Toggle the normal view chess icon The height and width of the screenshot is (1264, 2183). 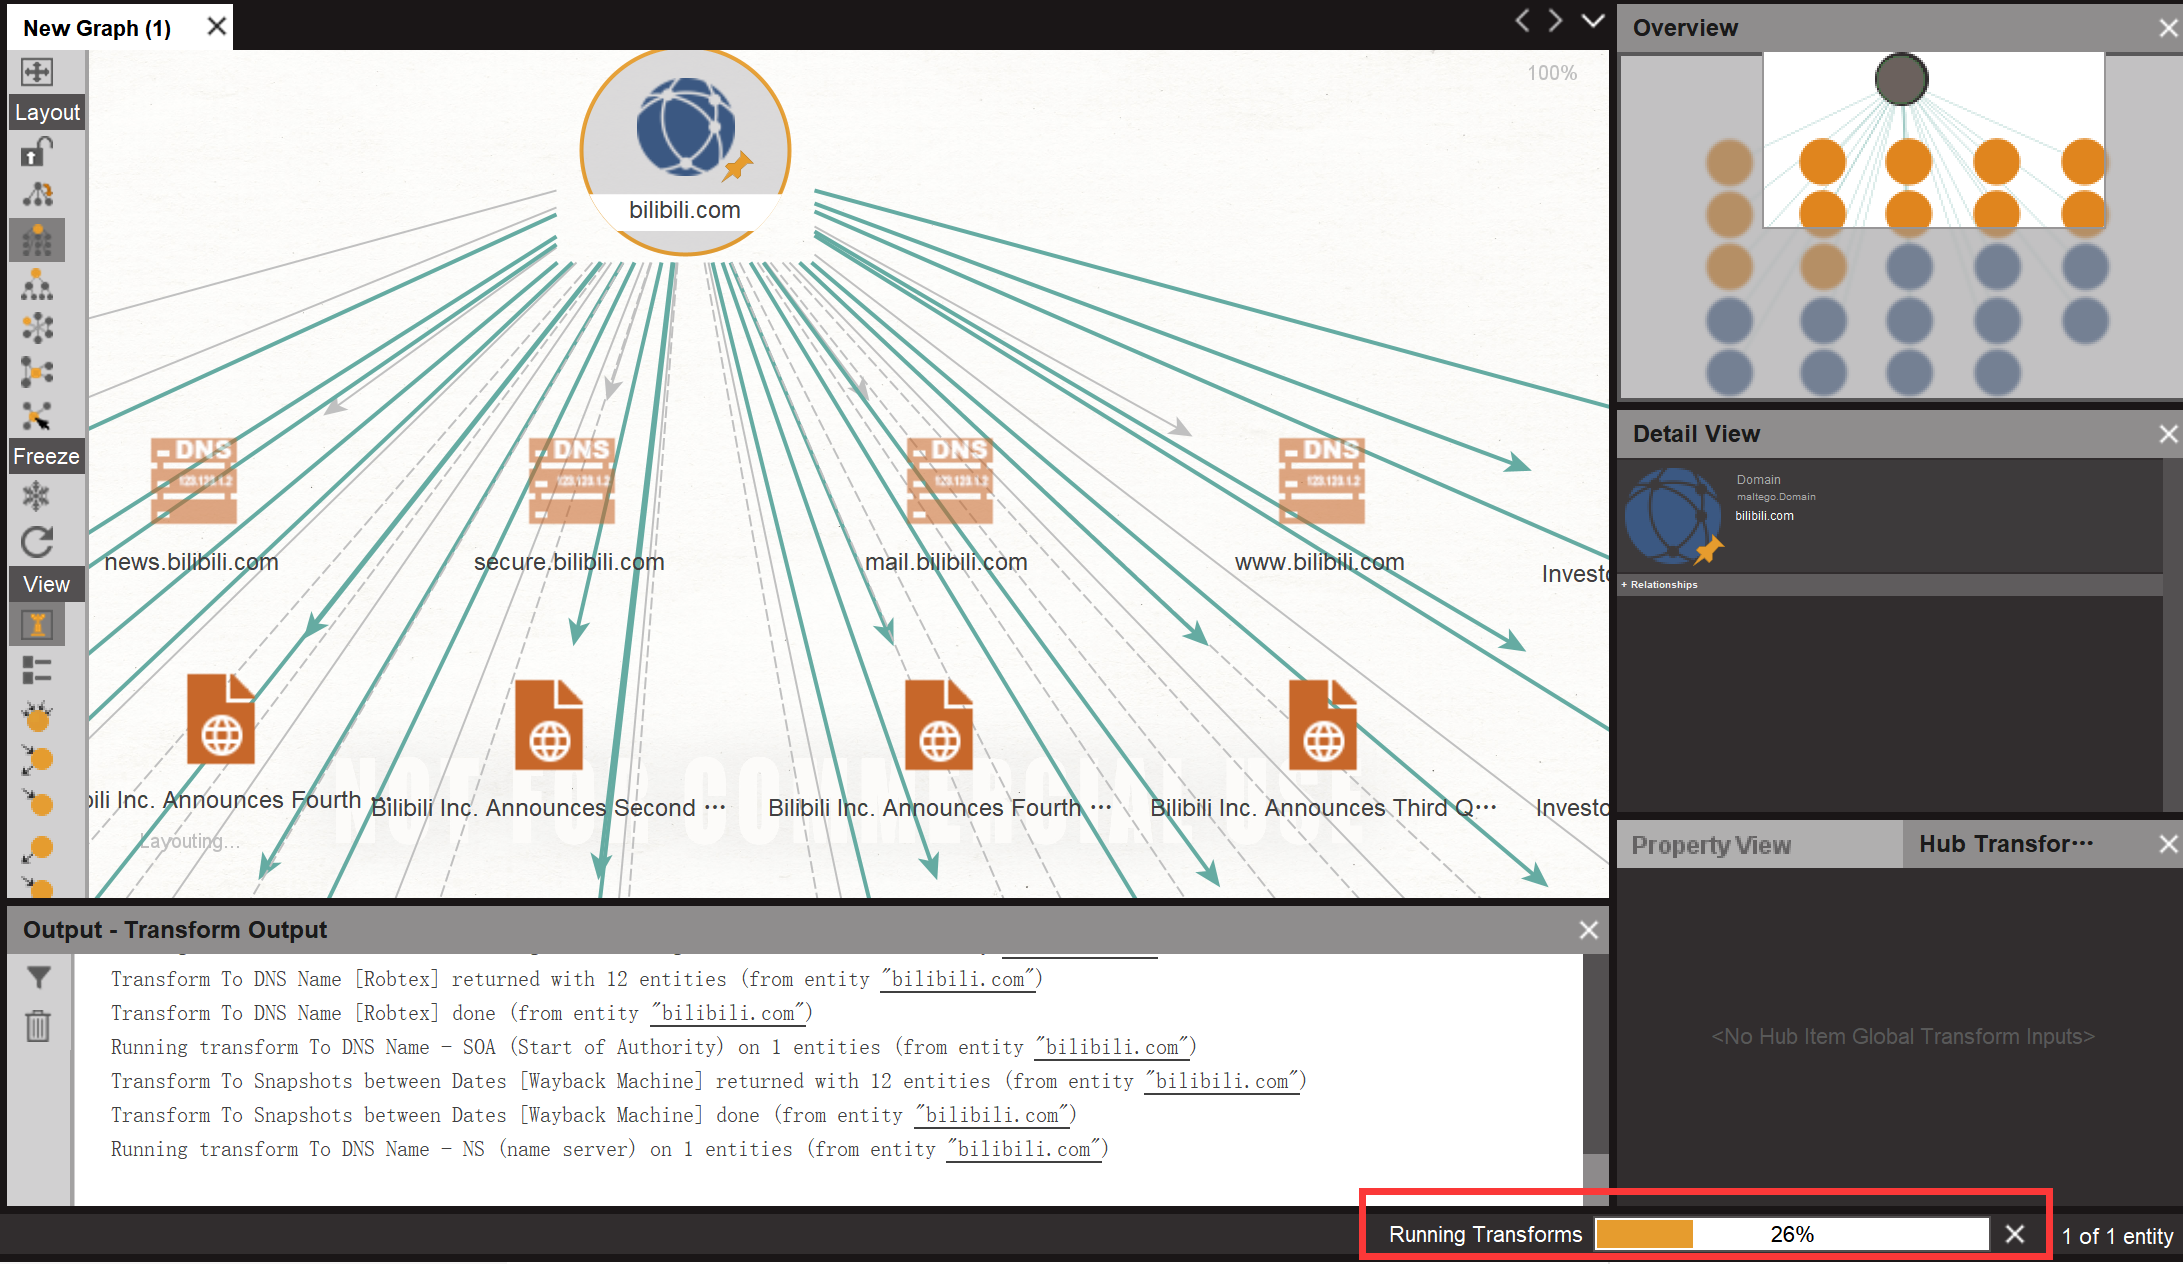[x=37, y=625]
